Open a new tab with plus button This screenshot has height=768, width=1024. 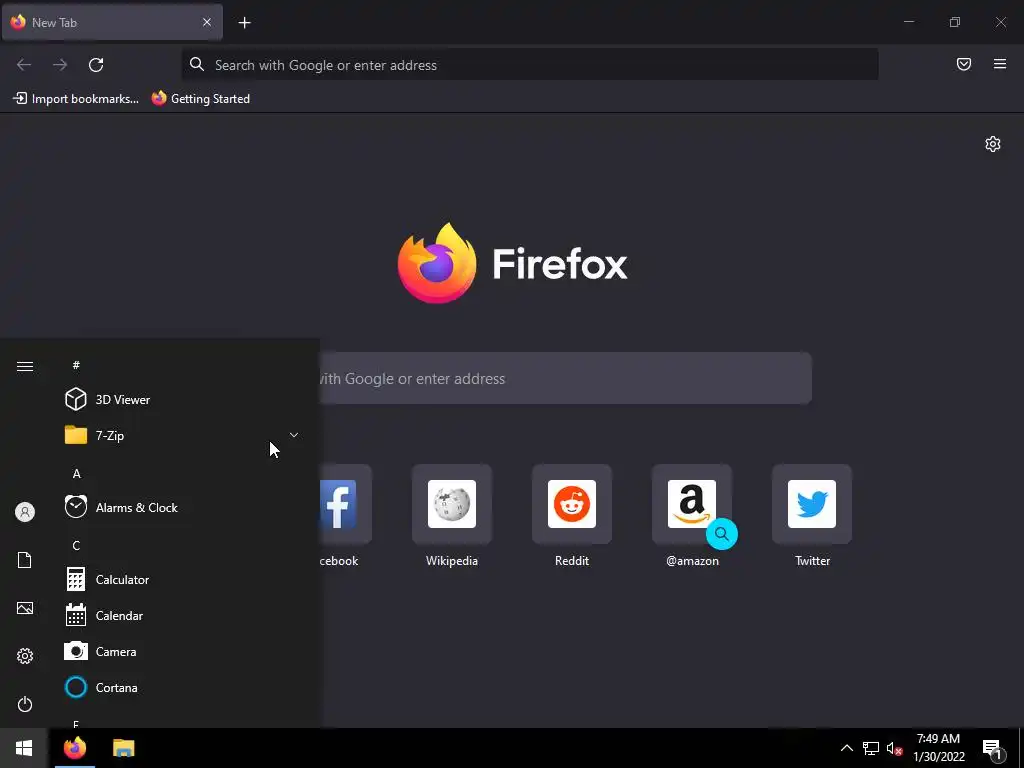(x=244, y=23)
